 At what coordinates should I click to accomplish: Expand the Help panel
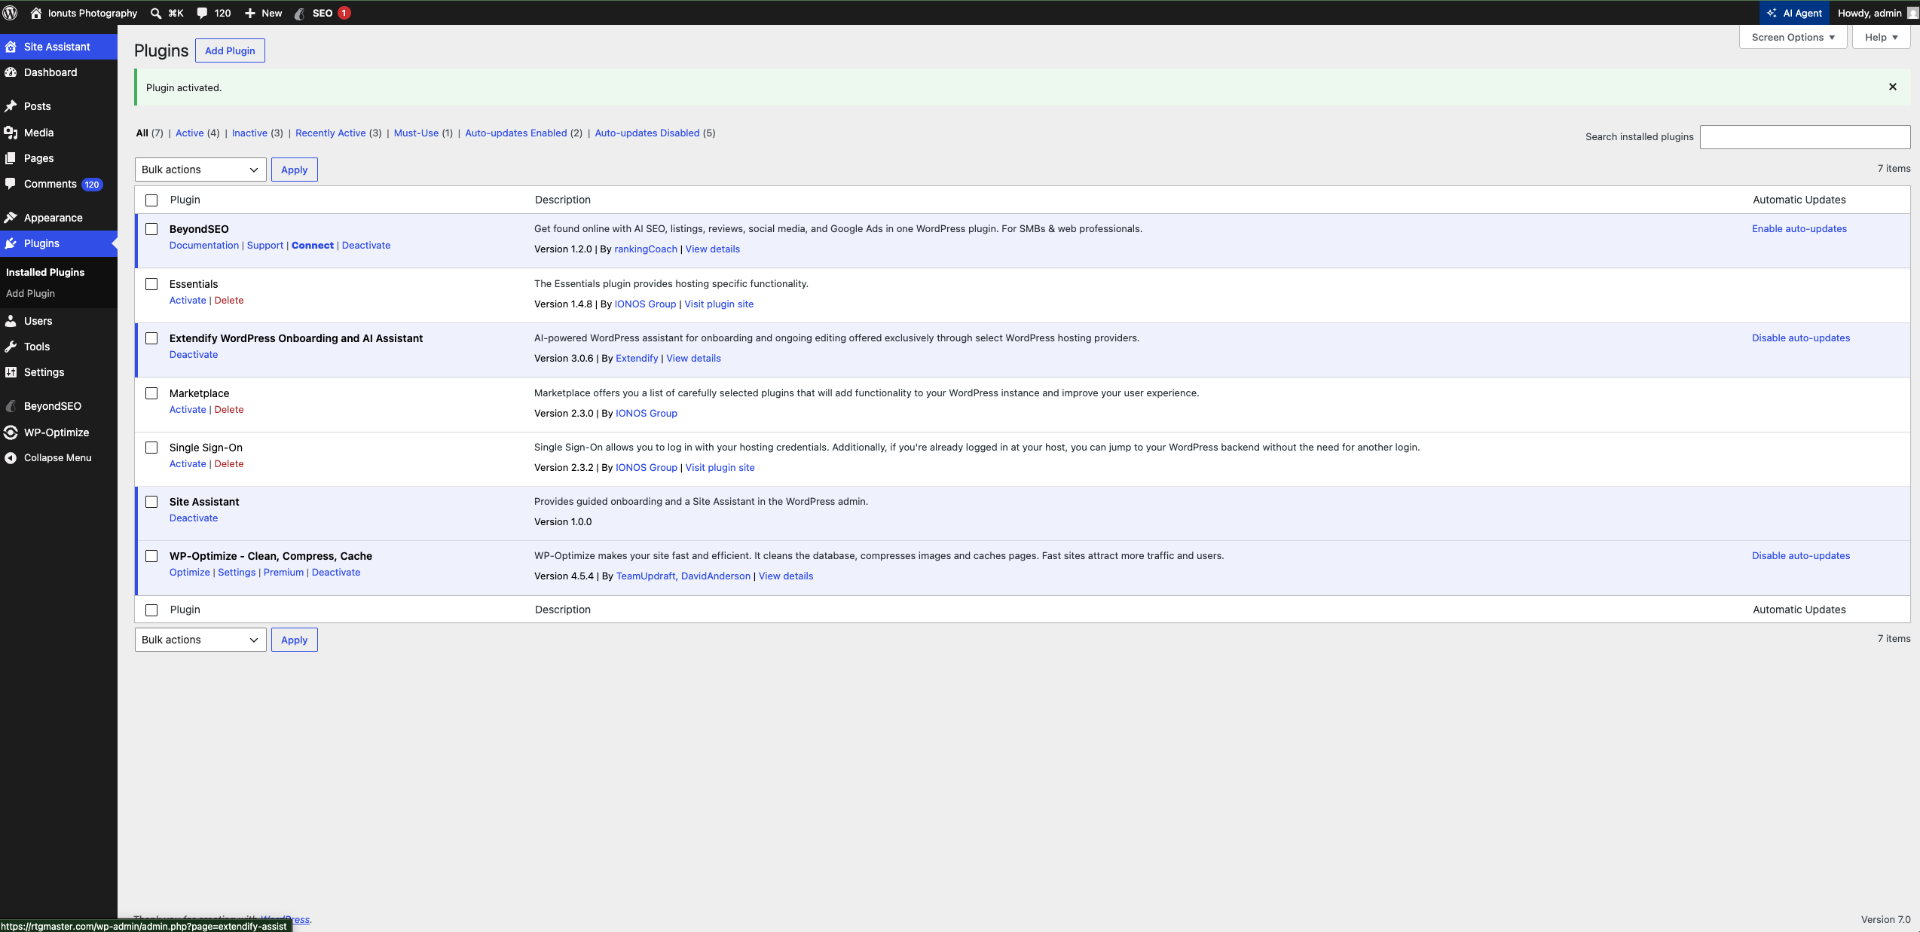pyautogui.click(x=1881, y=37)
